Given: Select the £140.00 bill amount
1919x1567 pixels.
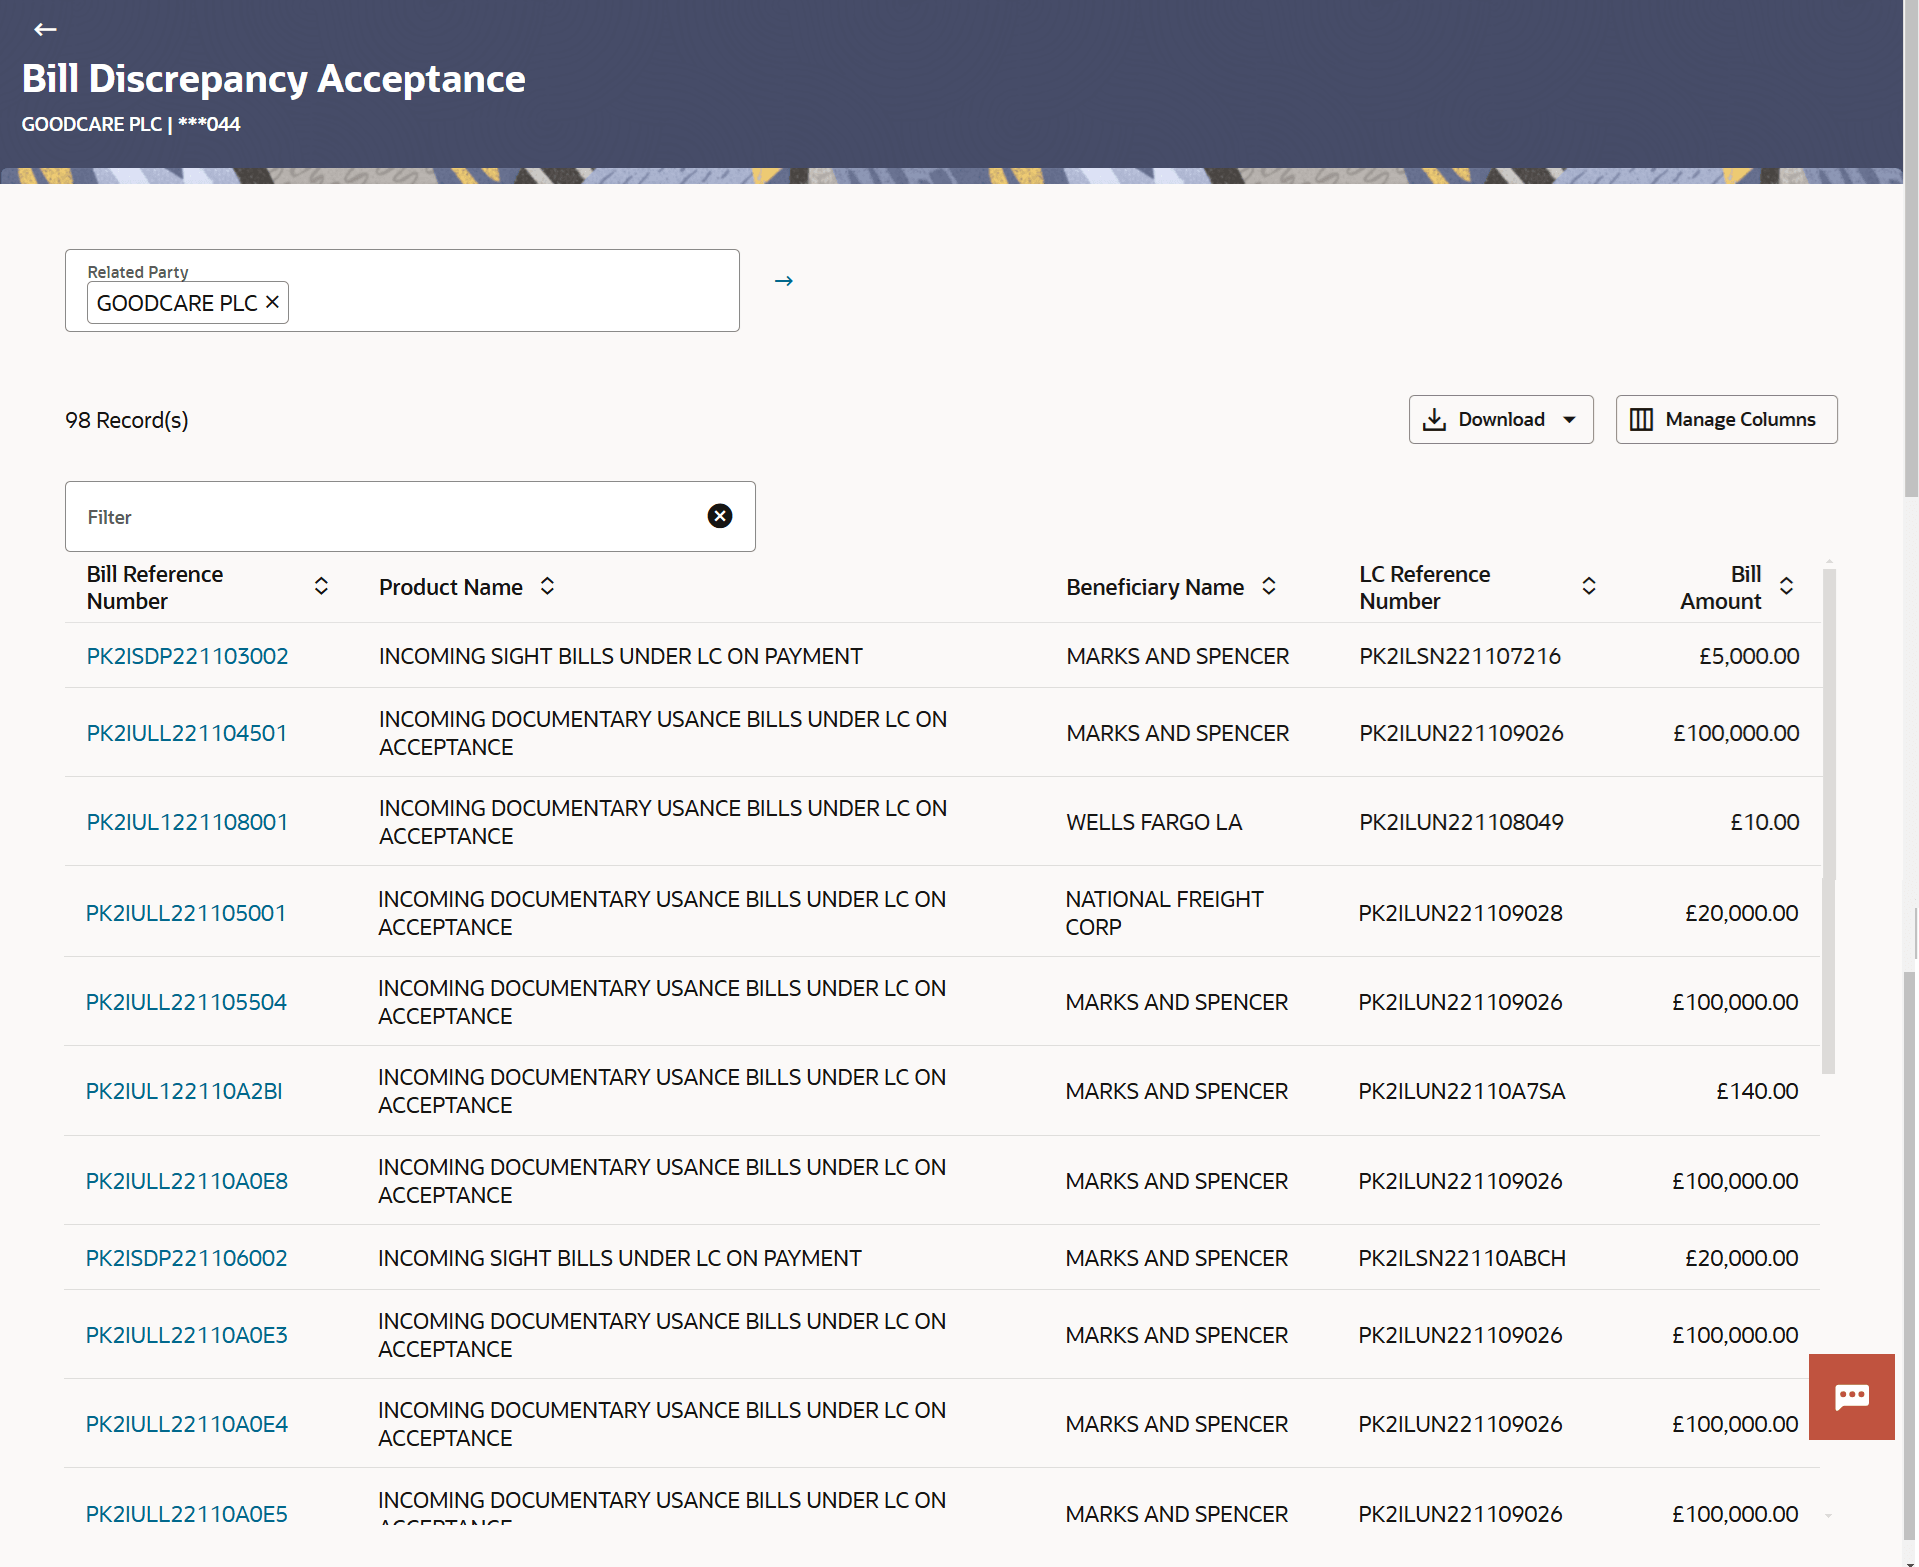Looking at the screenshot, I should (1757, 1091).
